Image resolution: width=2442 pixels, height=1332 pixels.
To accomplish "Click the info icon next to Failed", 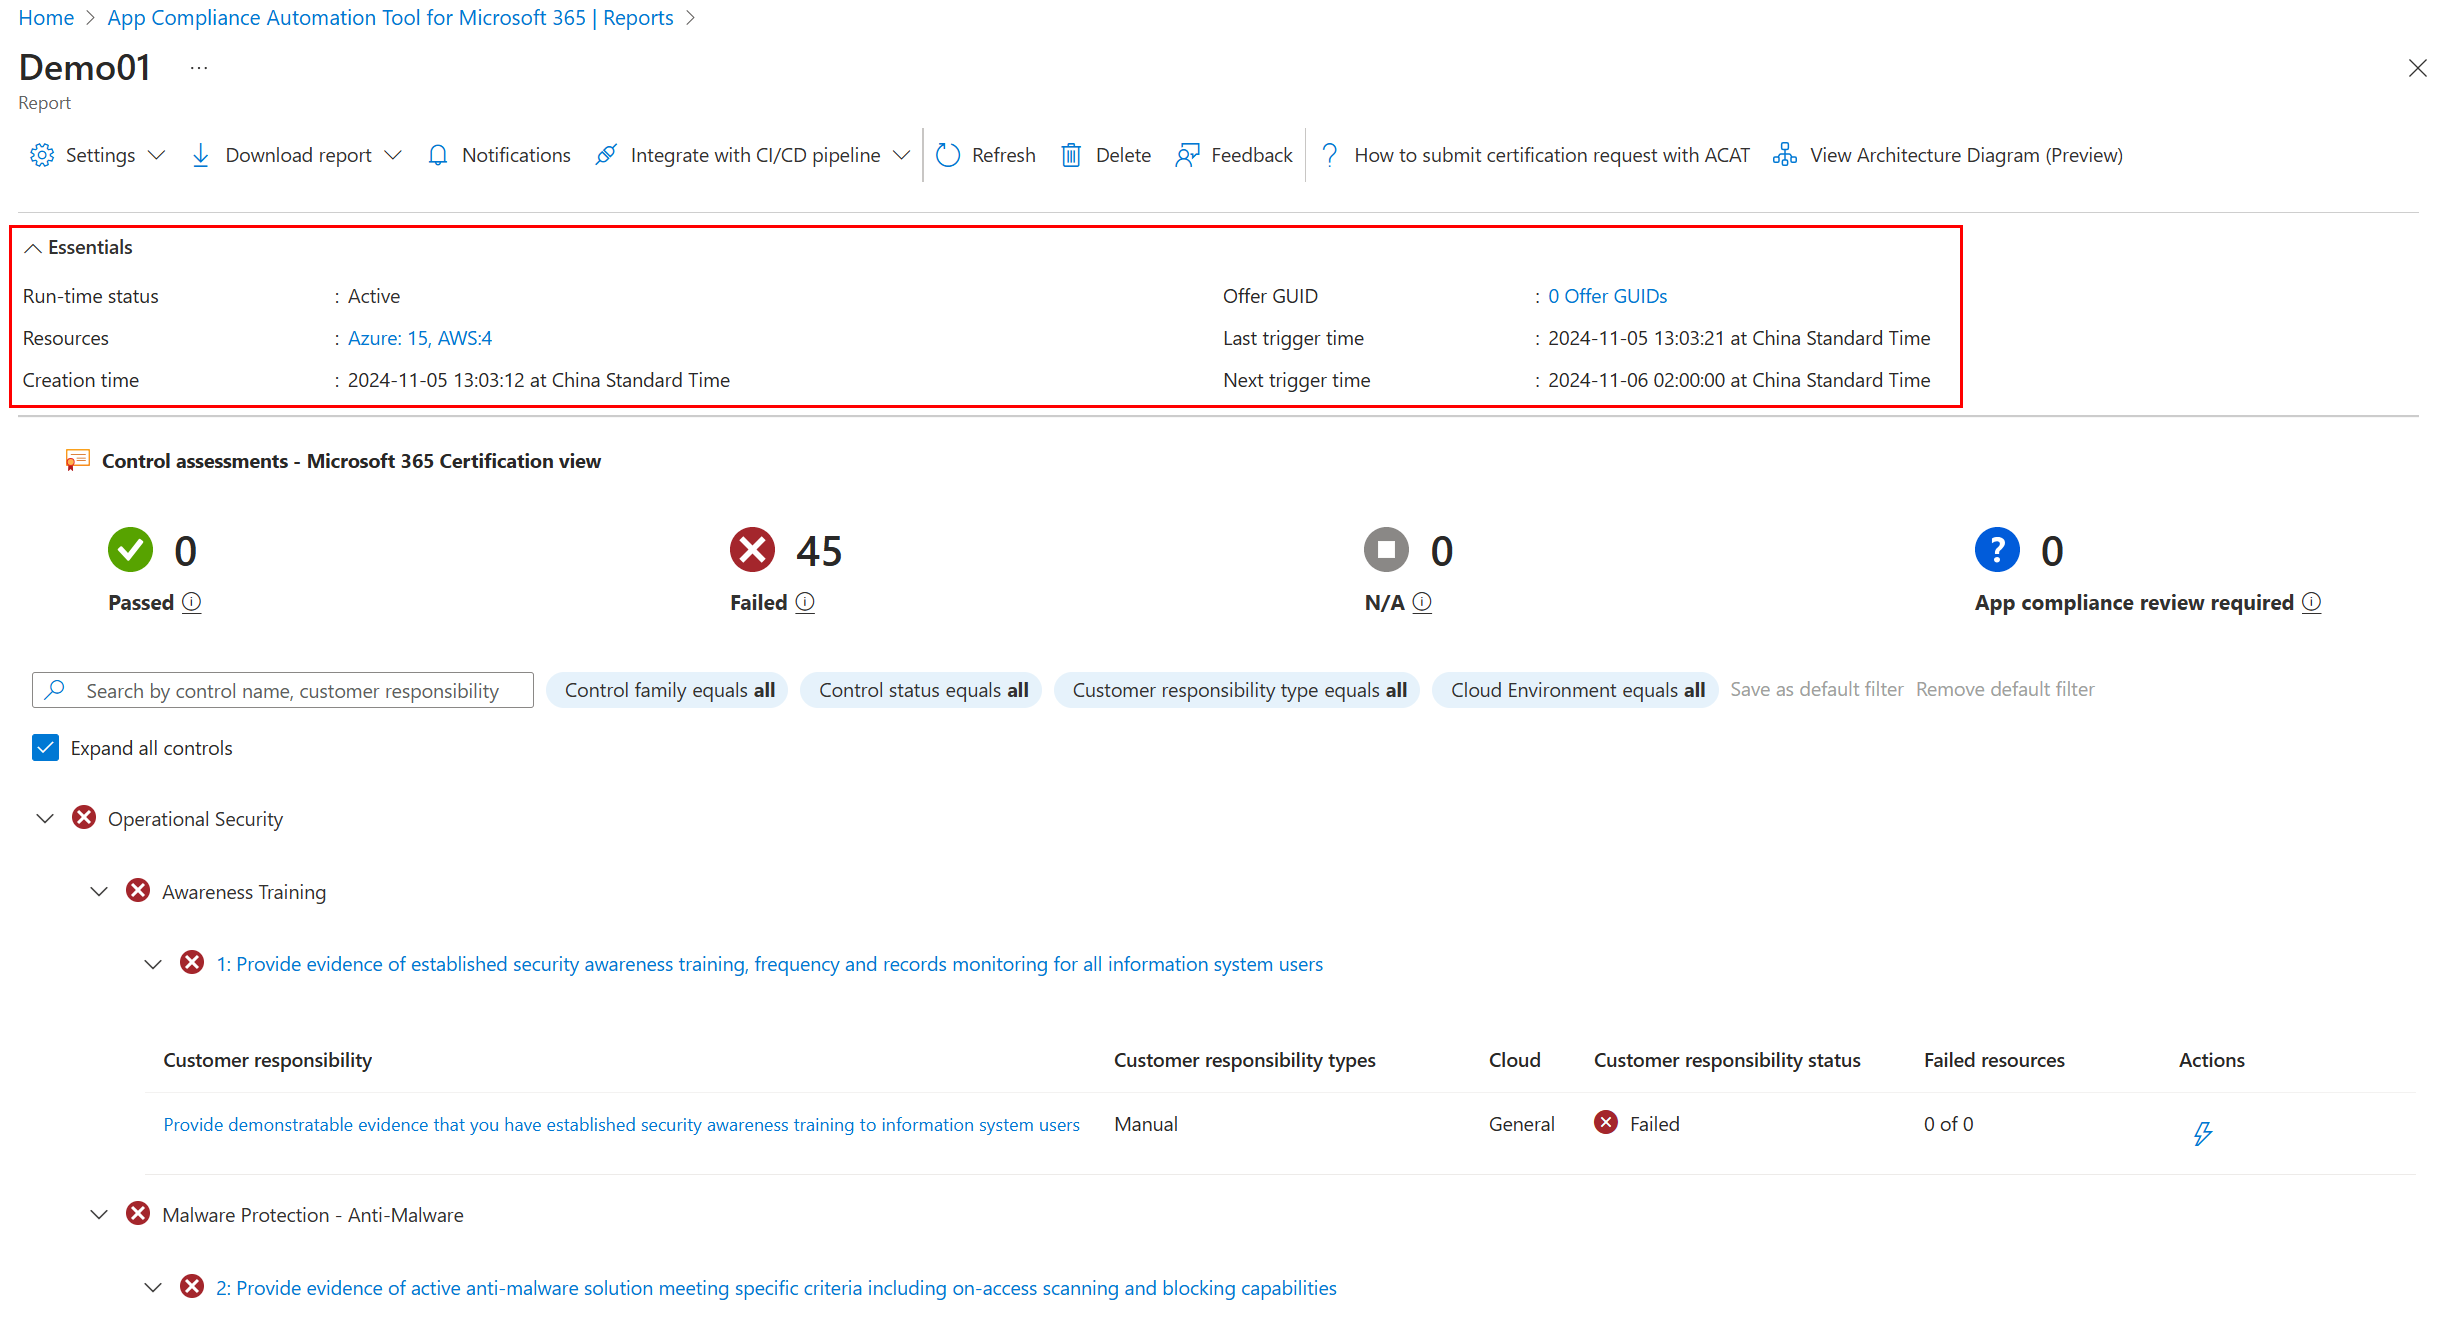I will [x=805, y=602].
